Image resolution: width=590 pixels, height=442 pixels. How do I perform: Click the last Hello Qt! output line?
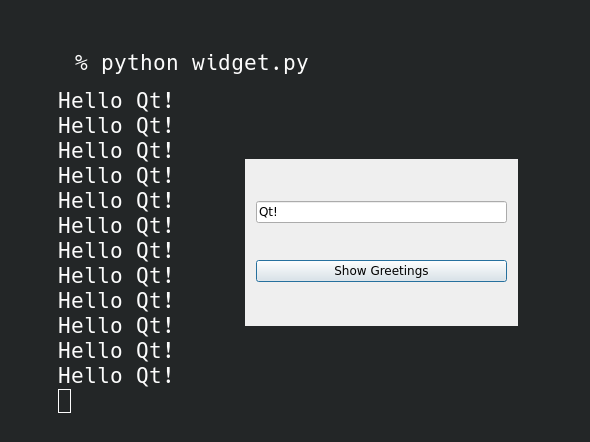pyautogui.click(x=115, y=375)
